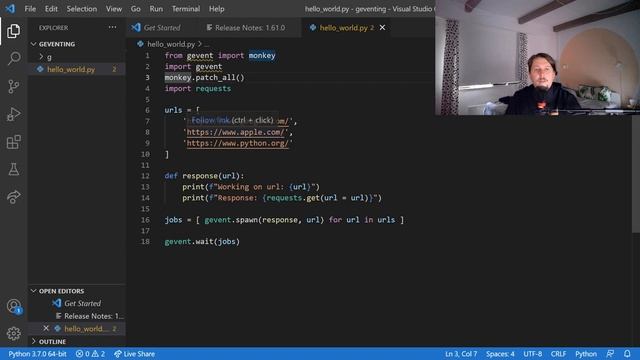The image size is (640, 360).
Task: Open the Edit menu
Action: 51,9
